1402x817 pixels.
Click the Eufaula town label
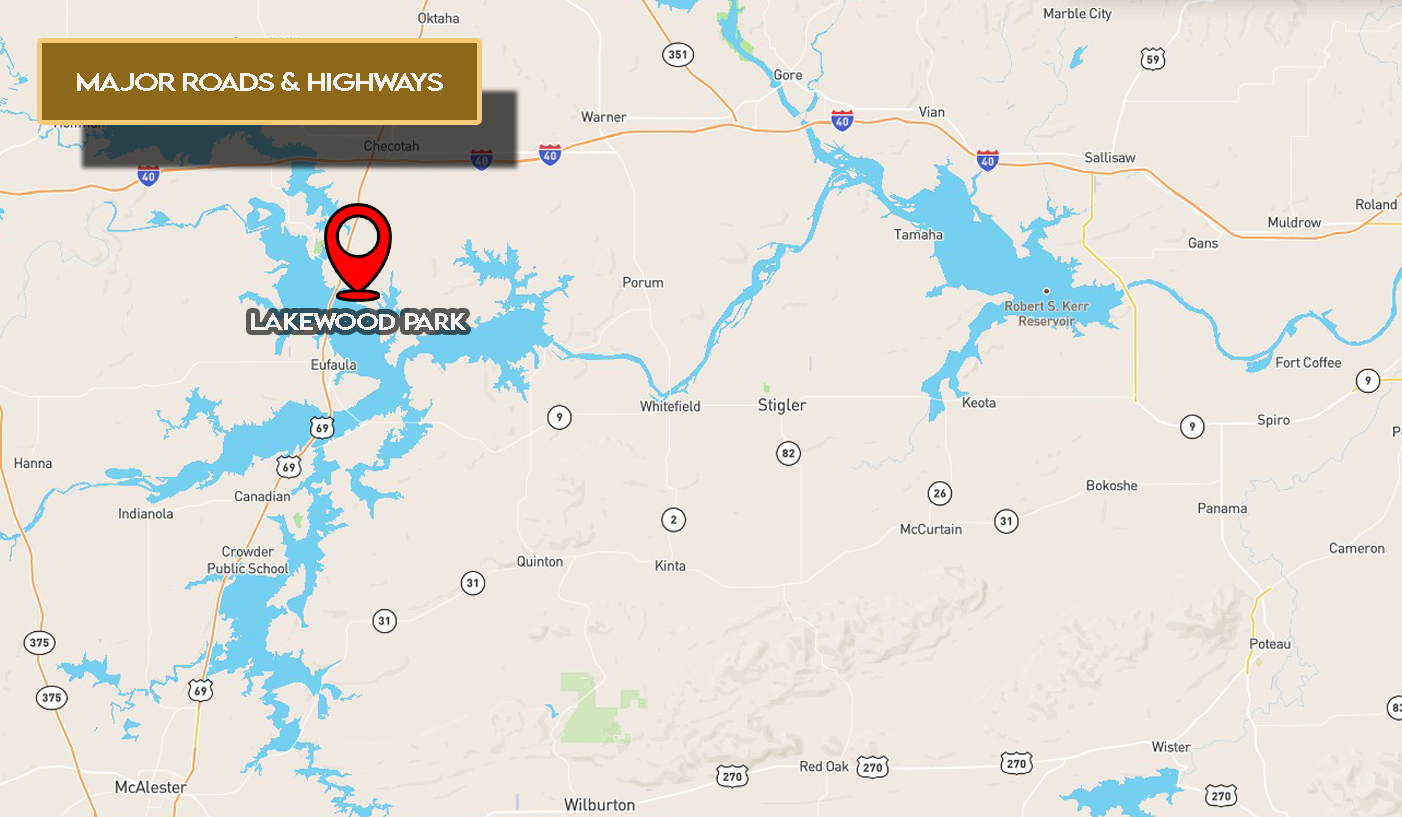334,365
